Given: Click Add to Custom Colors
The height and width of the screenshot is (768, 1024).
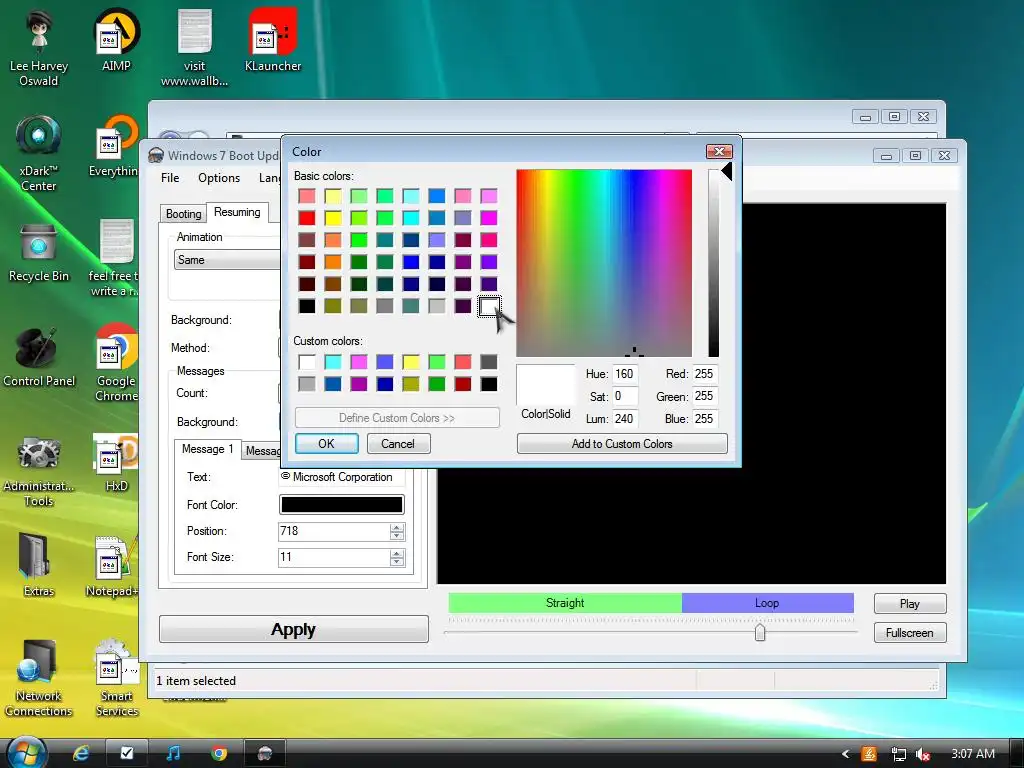Looking at the screenshot, I should pos(622,443).
